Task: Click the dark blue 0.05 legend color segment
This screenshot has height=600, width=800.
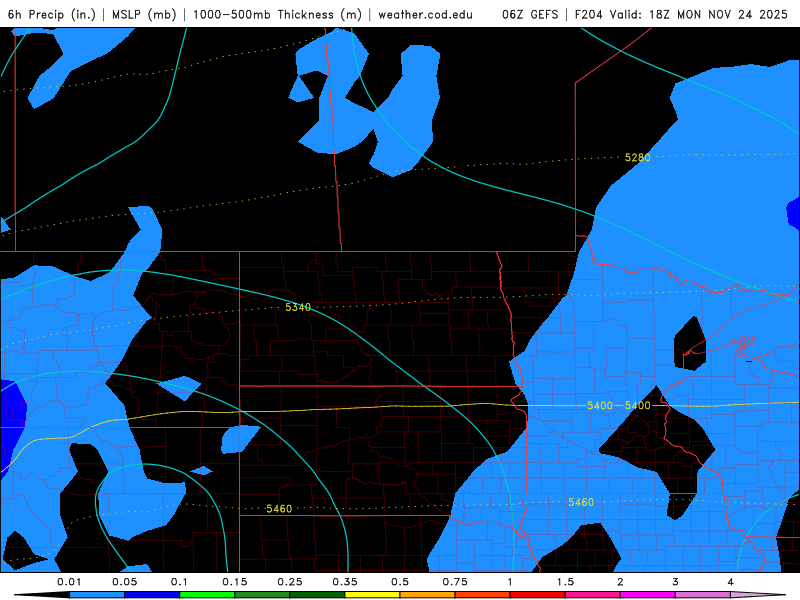Action: (152, 595)
